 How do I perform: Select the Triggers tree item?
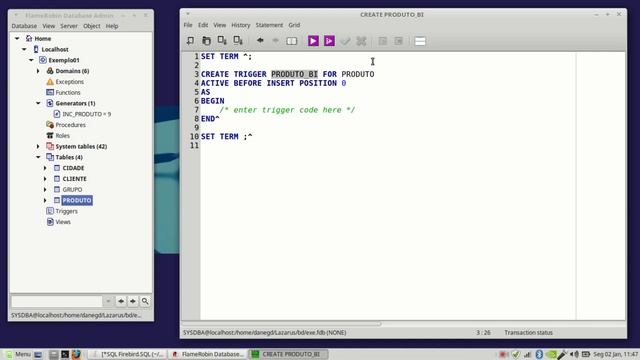67,211
